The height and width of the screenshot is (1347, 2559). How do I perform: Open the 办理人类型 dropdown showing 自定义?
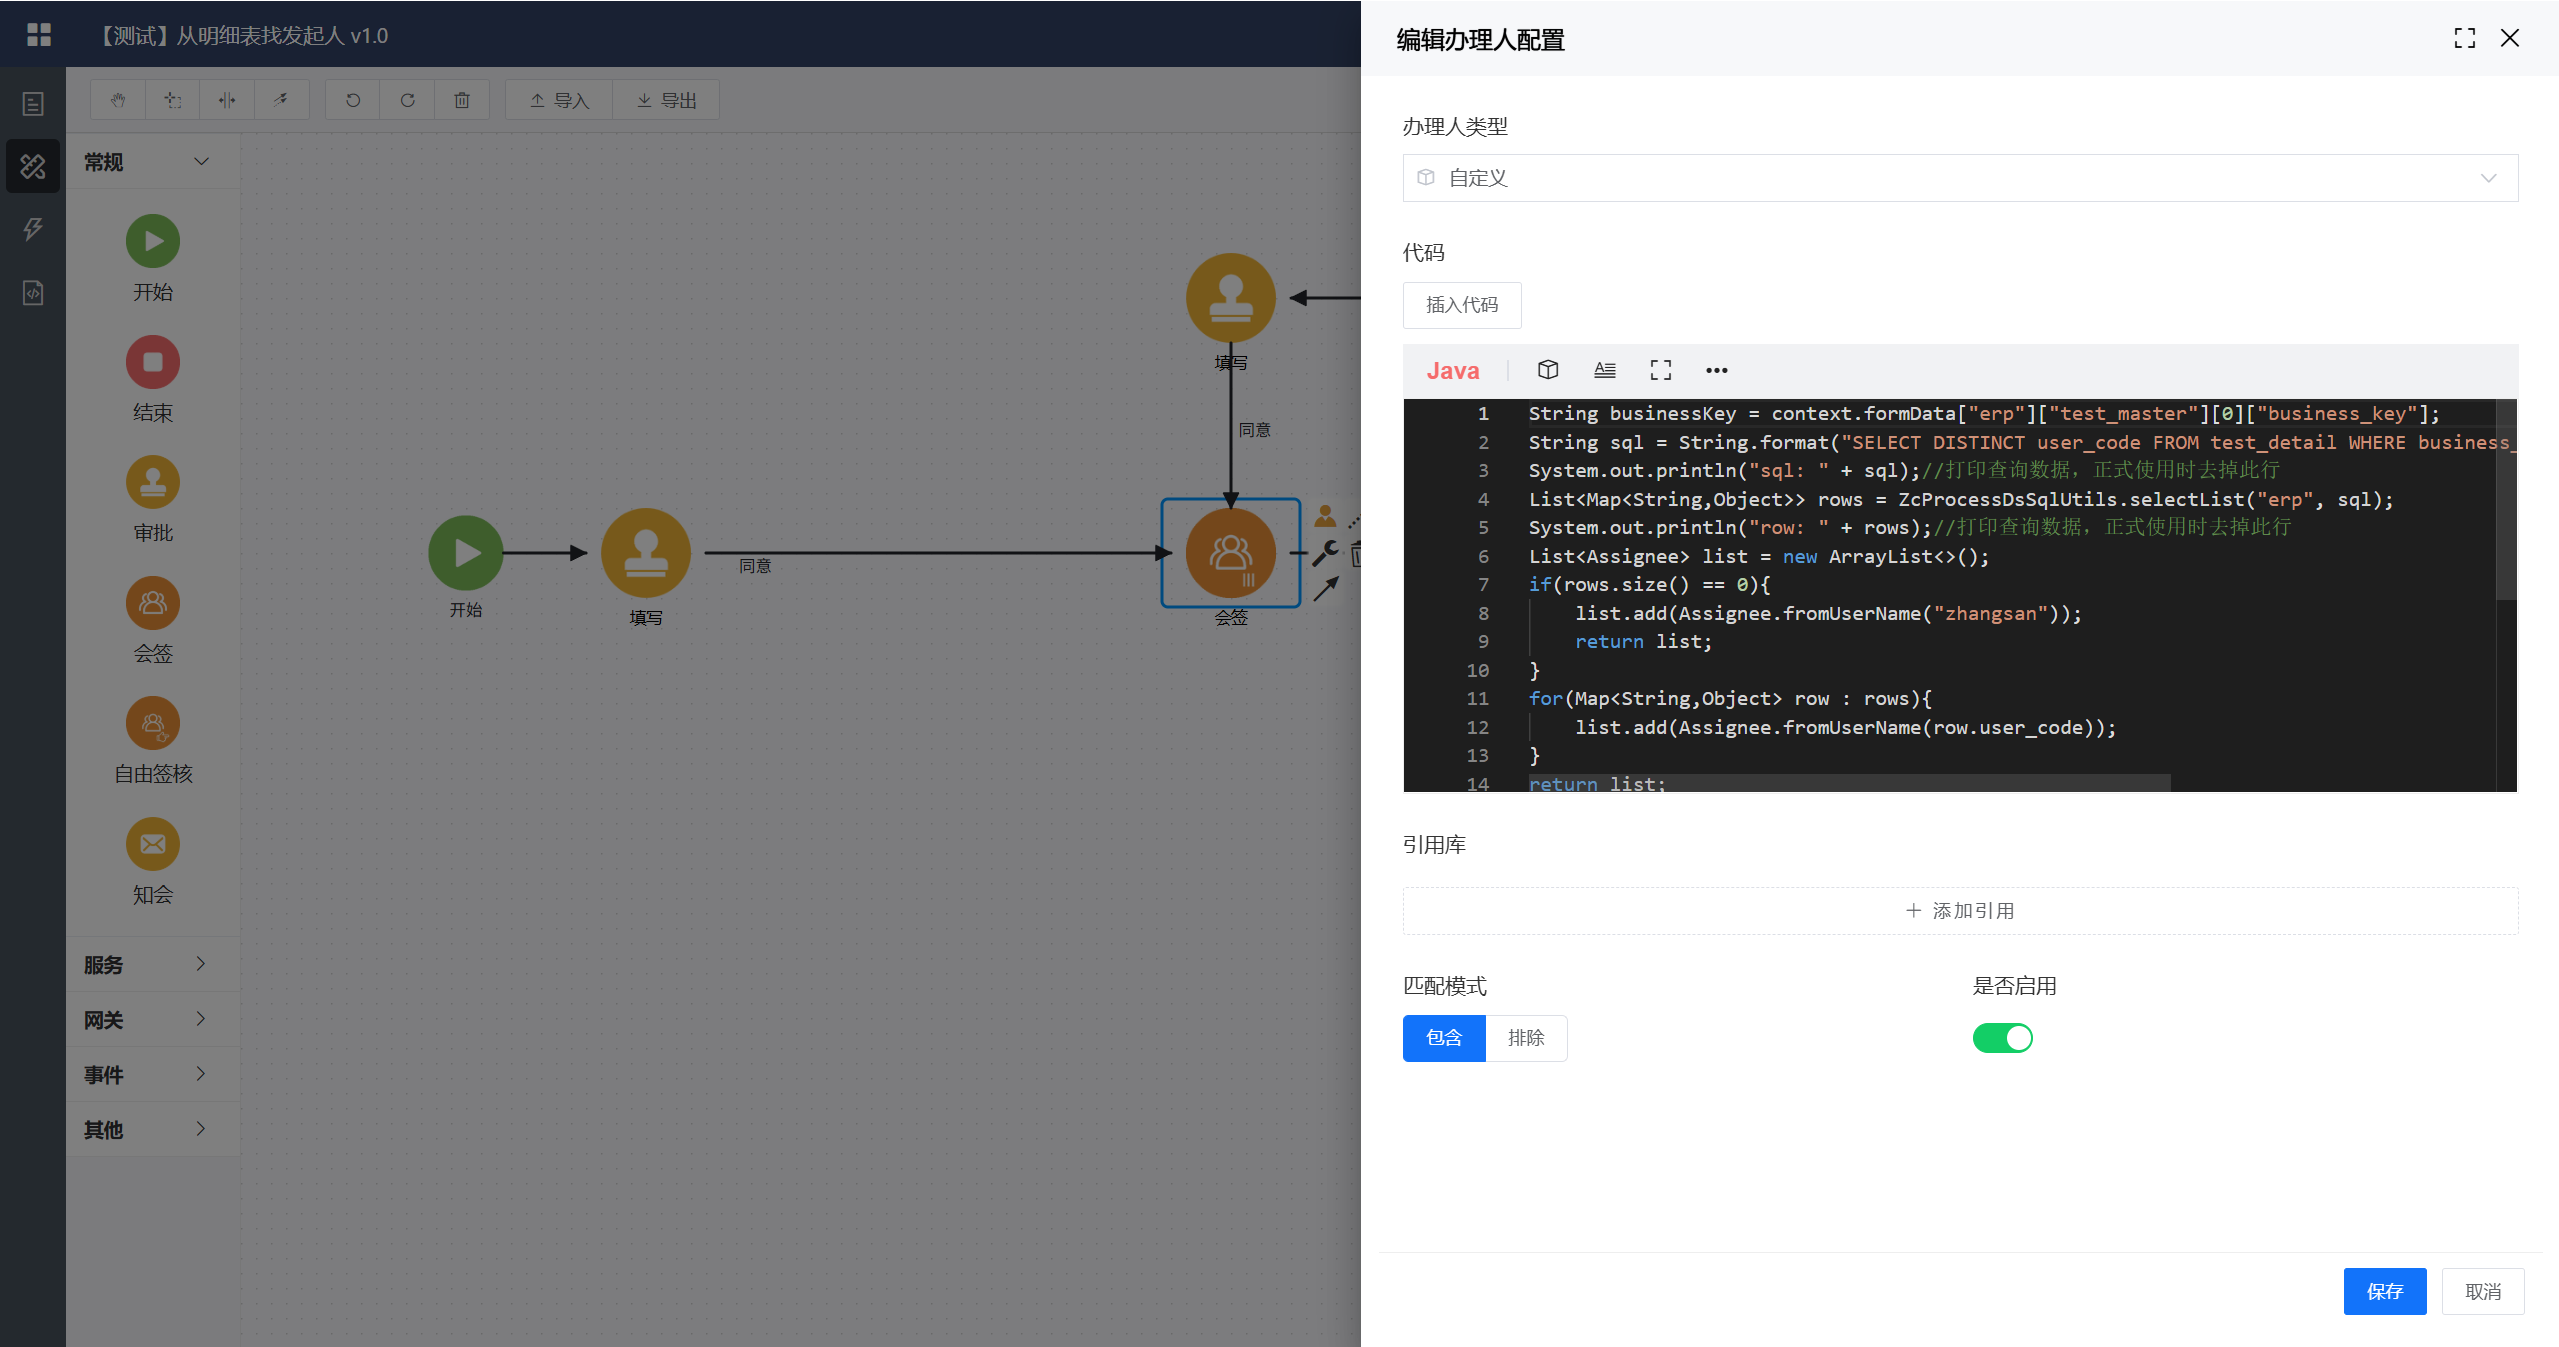1959,178
